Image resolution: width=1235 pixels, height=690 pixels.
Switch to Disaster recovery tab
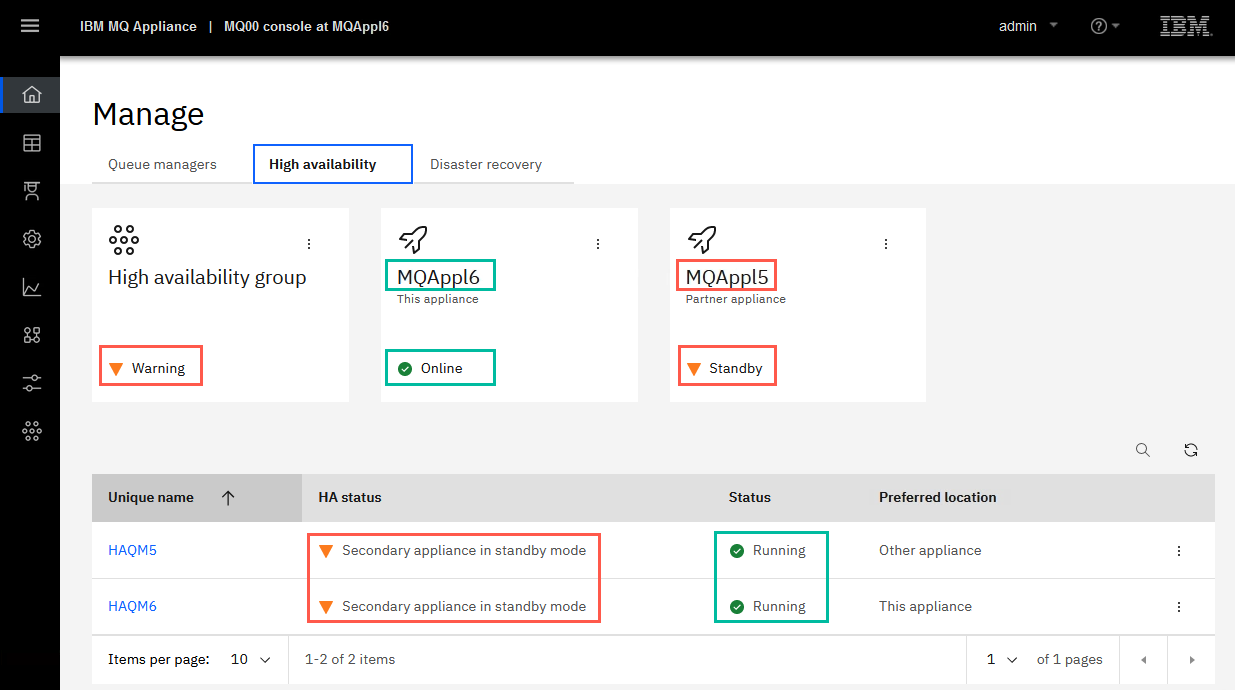(x=486, y=164)
